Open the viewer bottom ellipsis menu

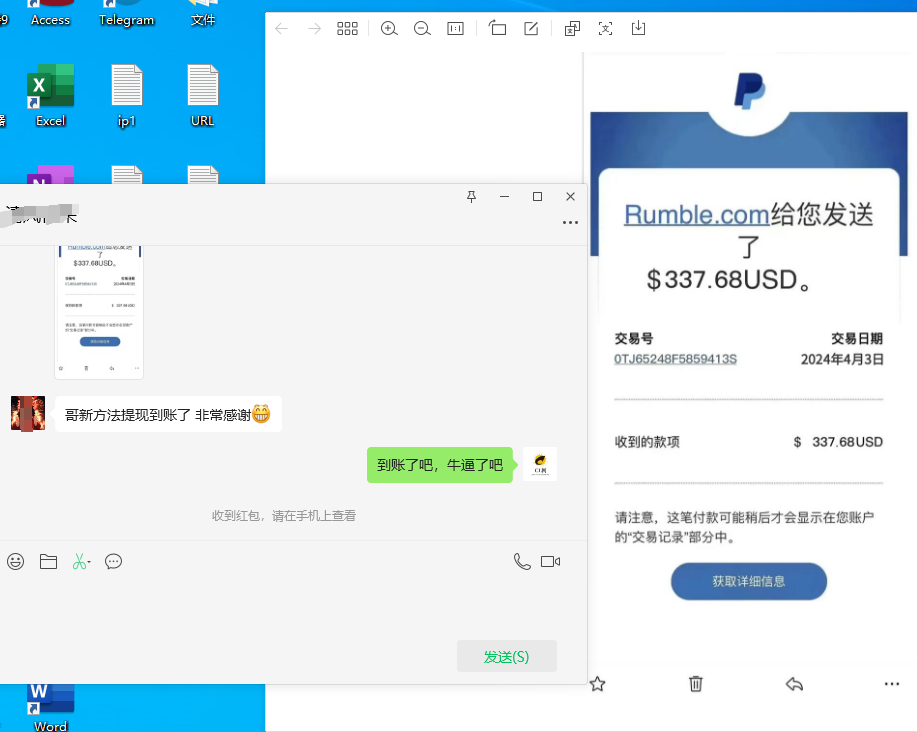[x=891, y=684]
